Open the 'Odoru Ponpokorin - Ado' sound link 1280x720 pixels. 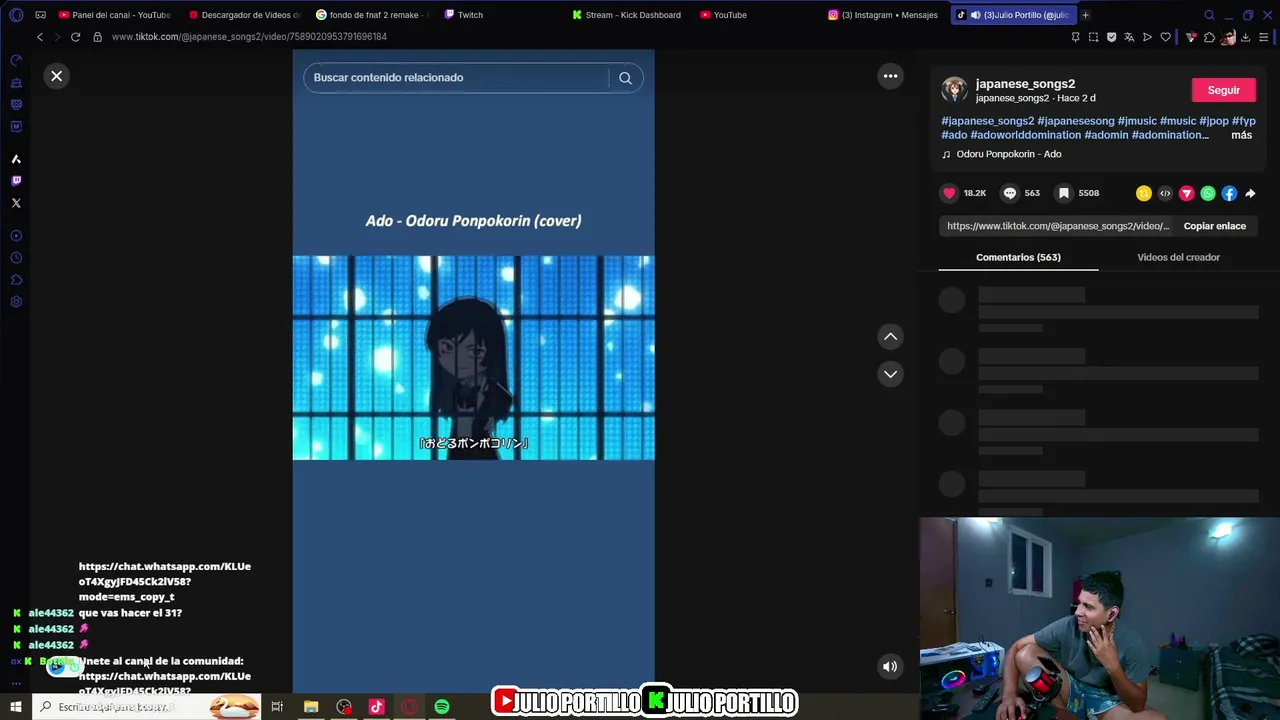pyautogui.click(x=1009, y=154)
